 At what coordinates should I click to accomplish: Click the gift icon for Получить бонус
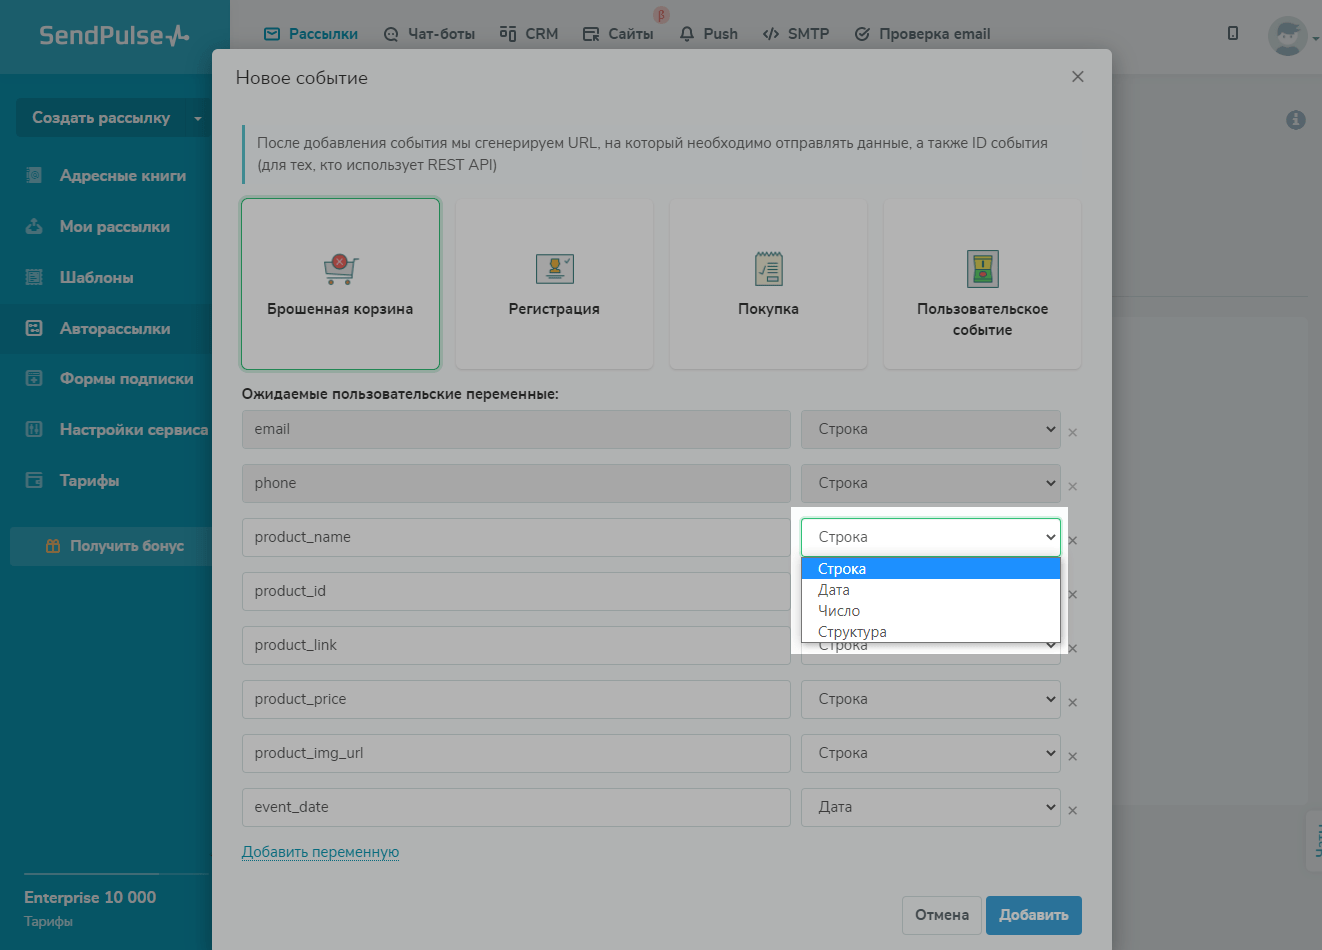click(x=53, y=546)
